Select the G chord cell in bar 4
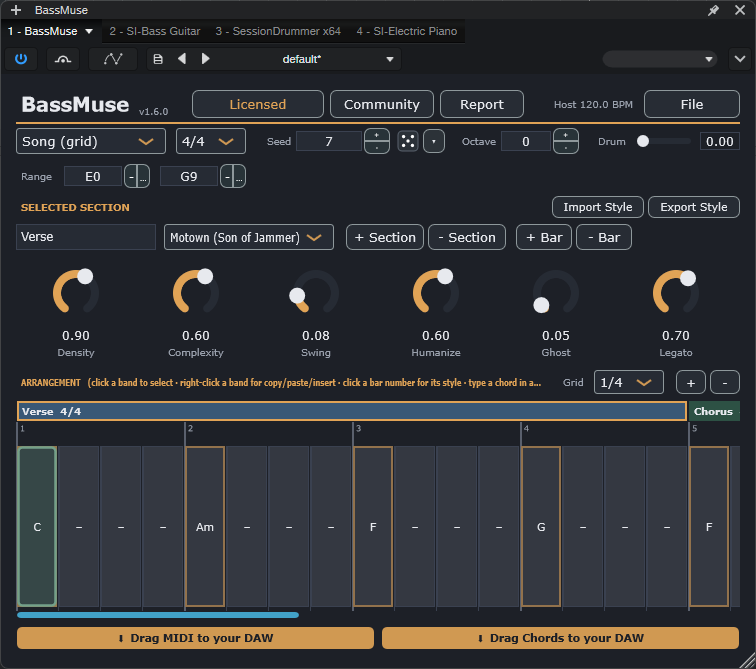The width and height of the screenshot is (756, 669). pyautogui.click(x=541, y=526)
